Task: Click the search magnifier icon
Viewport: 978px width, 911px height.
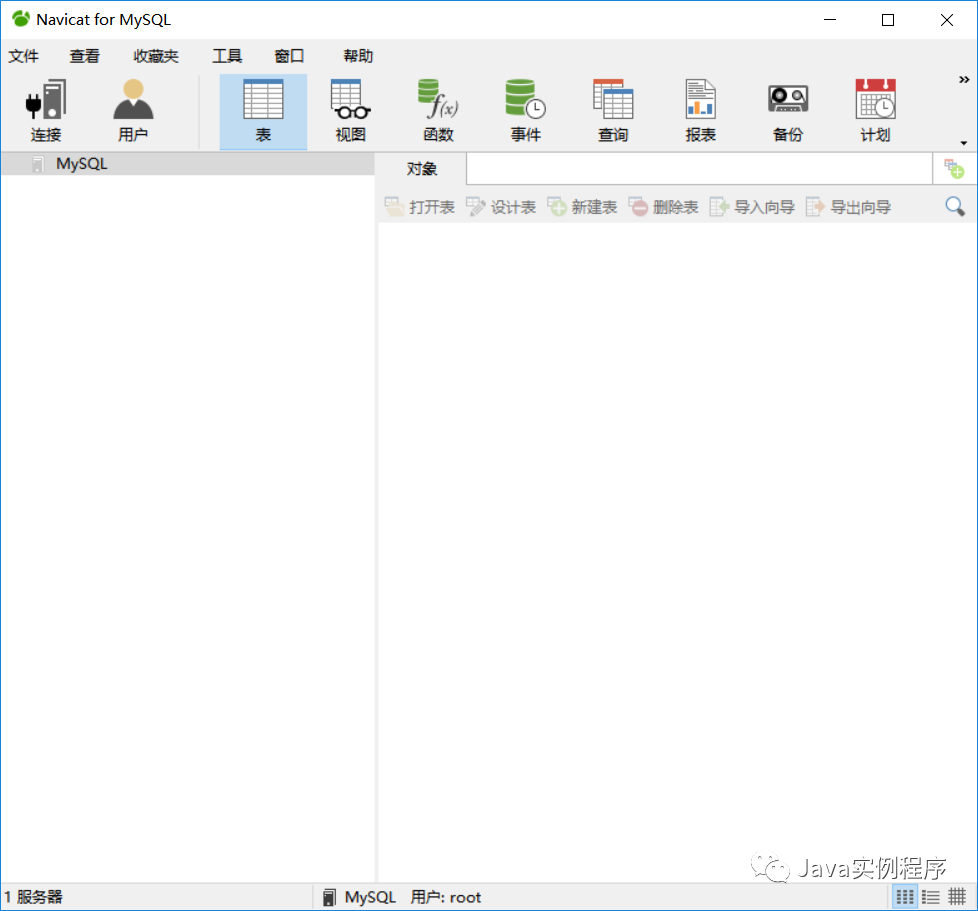Action: click(955, 206)
